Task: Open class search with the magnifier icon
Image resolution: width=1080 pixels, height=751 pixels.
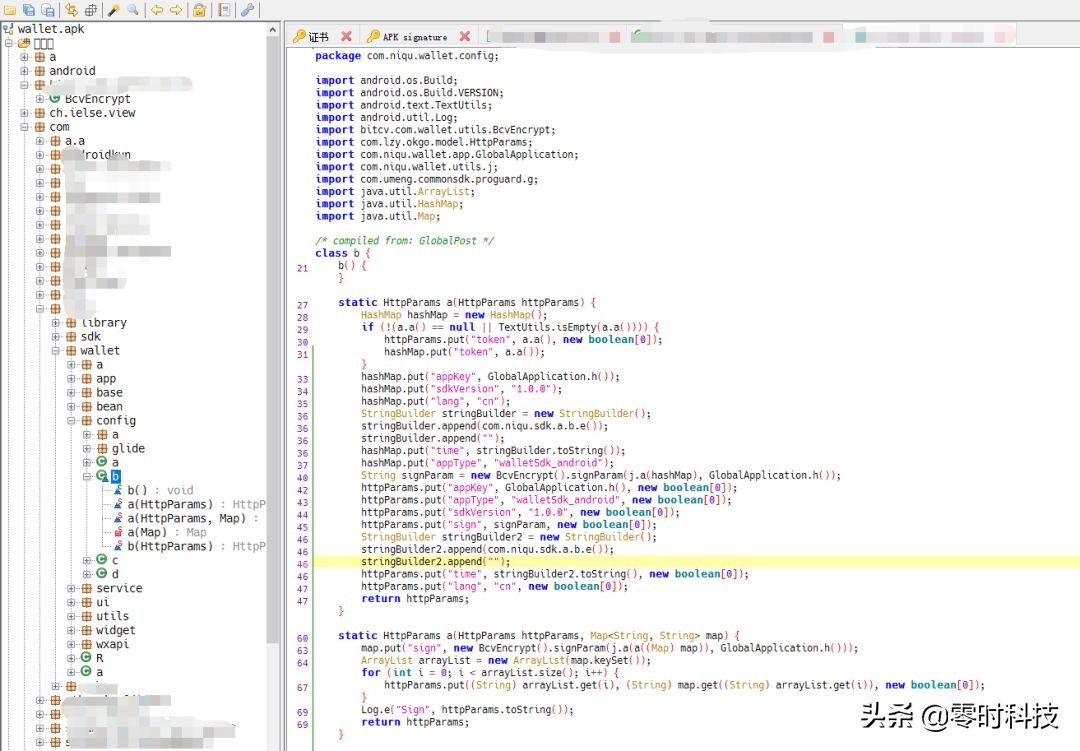Action: coord(132,10)
